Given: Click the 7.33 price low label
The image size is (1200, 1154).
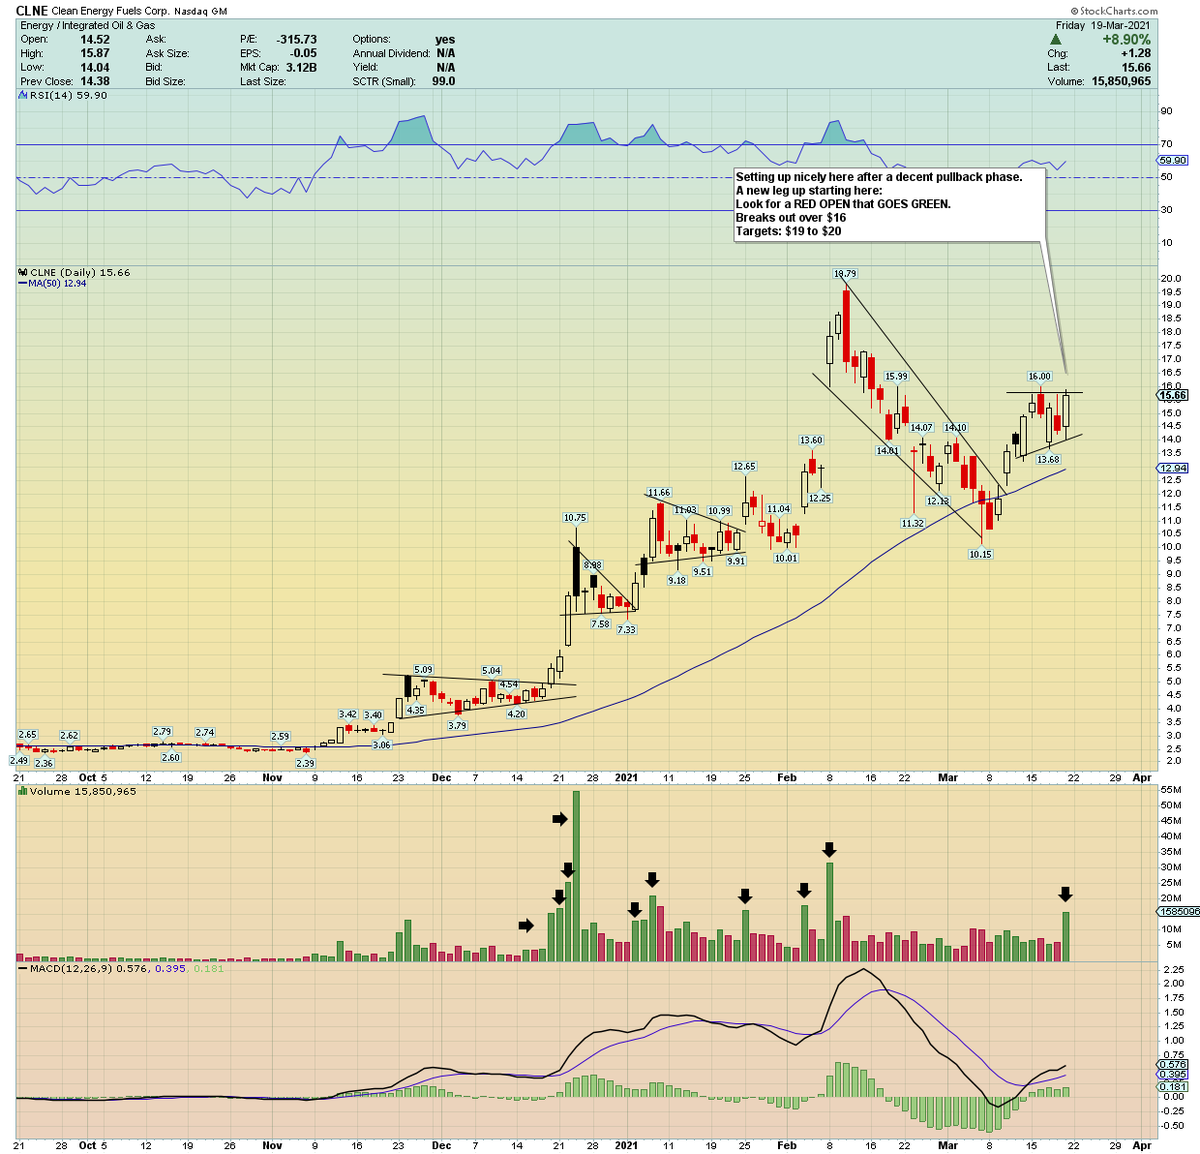Looking at the screenshot, I should click(626, 630).
